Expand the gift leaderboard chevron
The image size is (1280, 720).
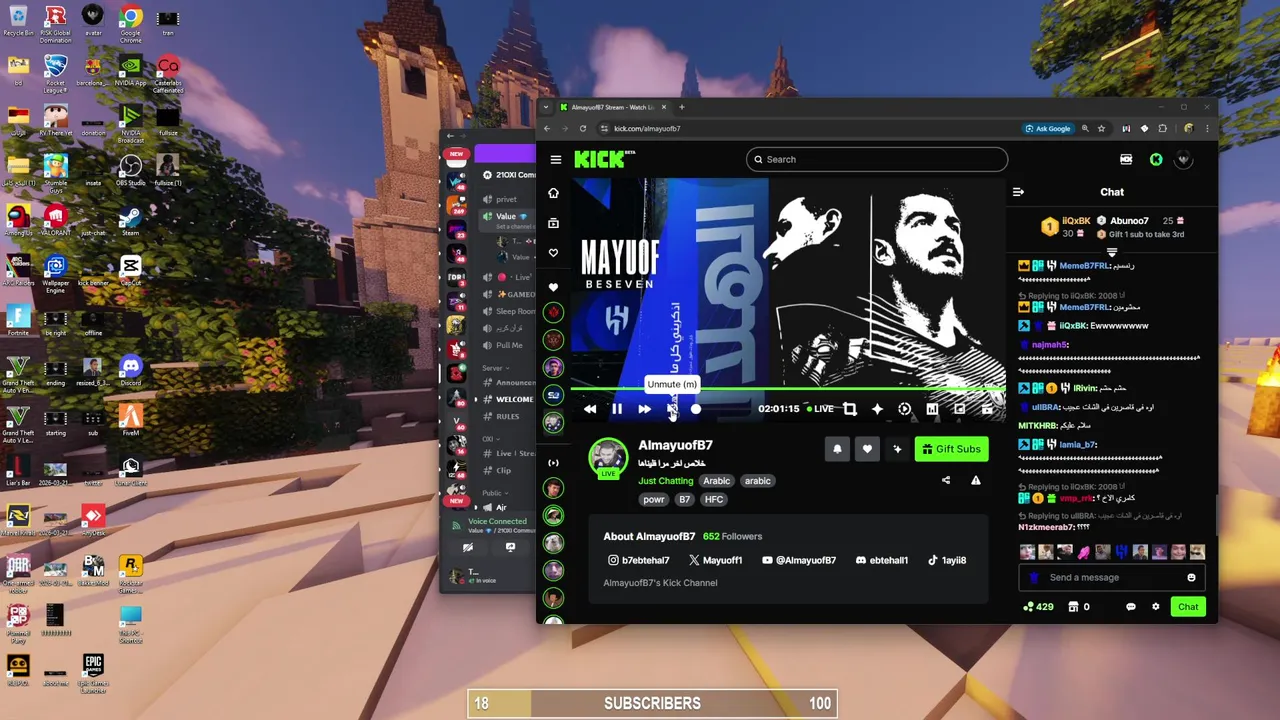(x=1111, y=251)
